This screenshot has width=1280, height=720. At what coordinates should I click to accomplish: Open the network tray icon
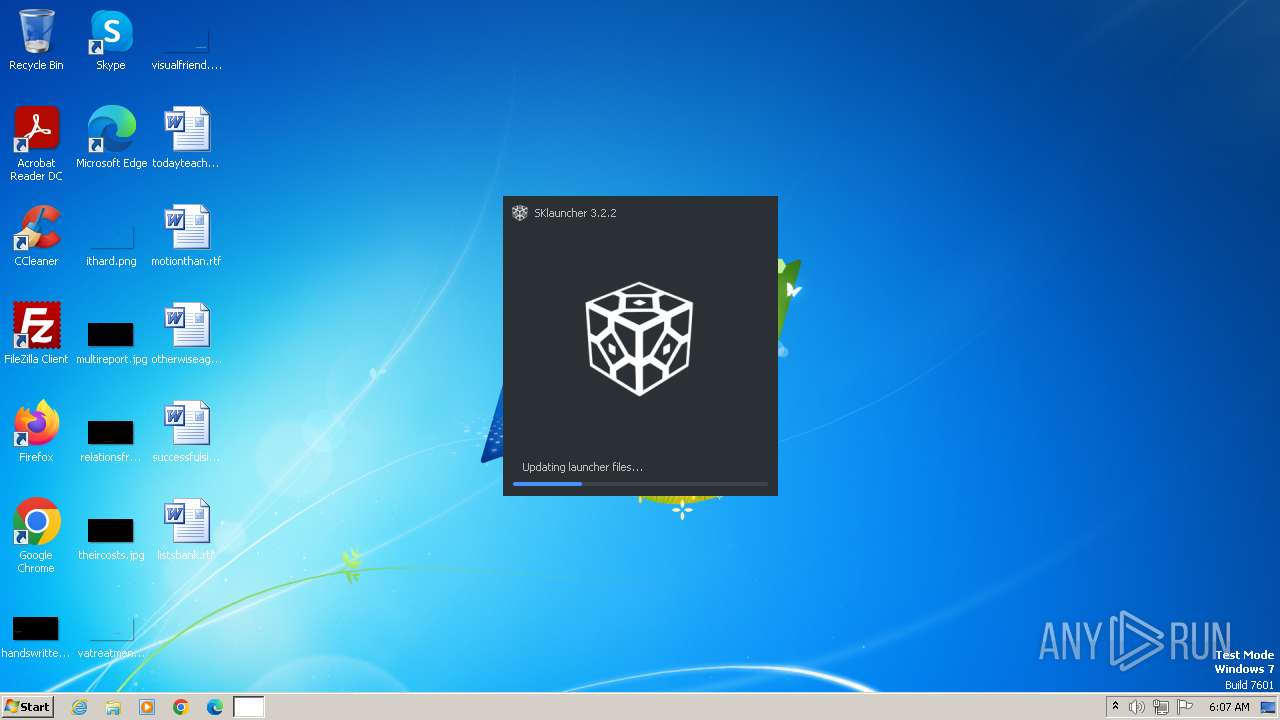[1161, 707]
